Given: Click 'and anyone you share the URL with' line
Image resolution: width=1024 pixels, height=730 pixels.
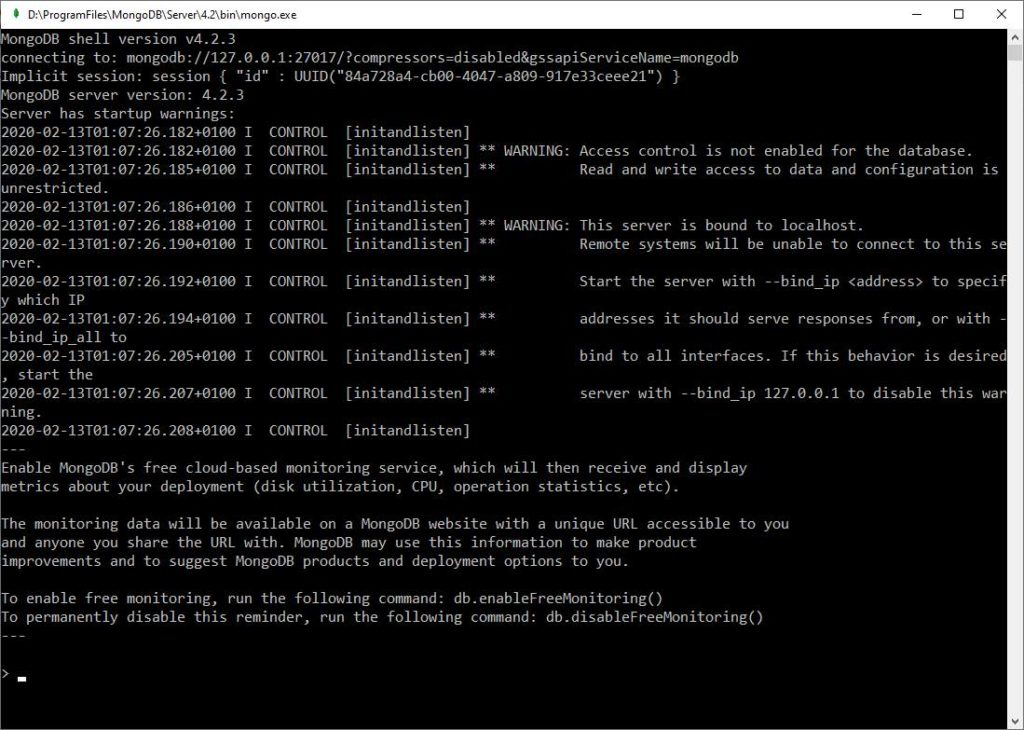Looking at the screenshot, I should click(349, 543).
